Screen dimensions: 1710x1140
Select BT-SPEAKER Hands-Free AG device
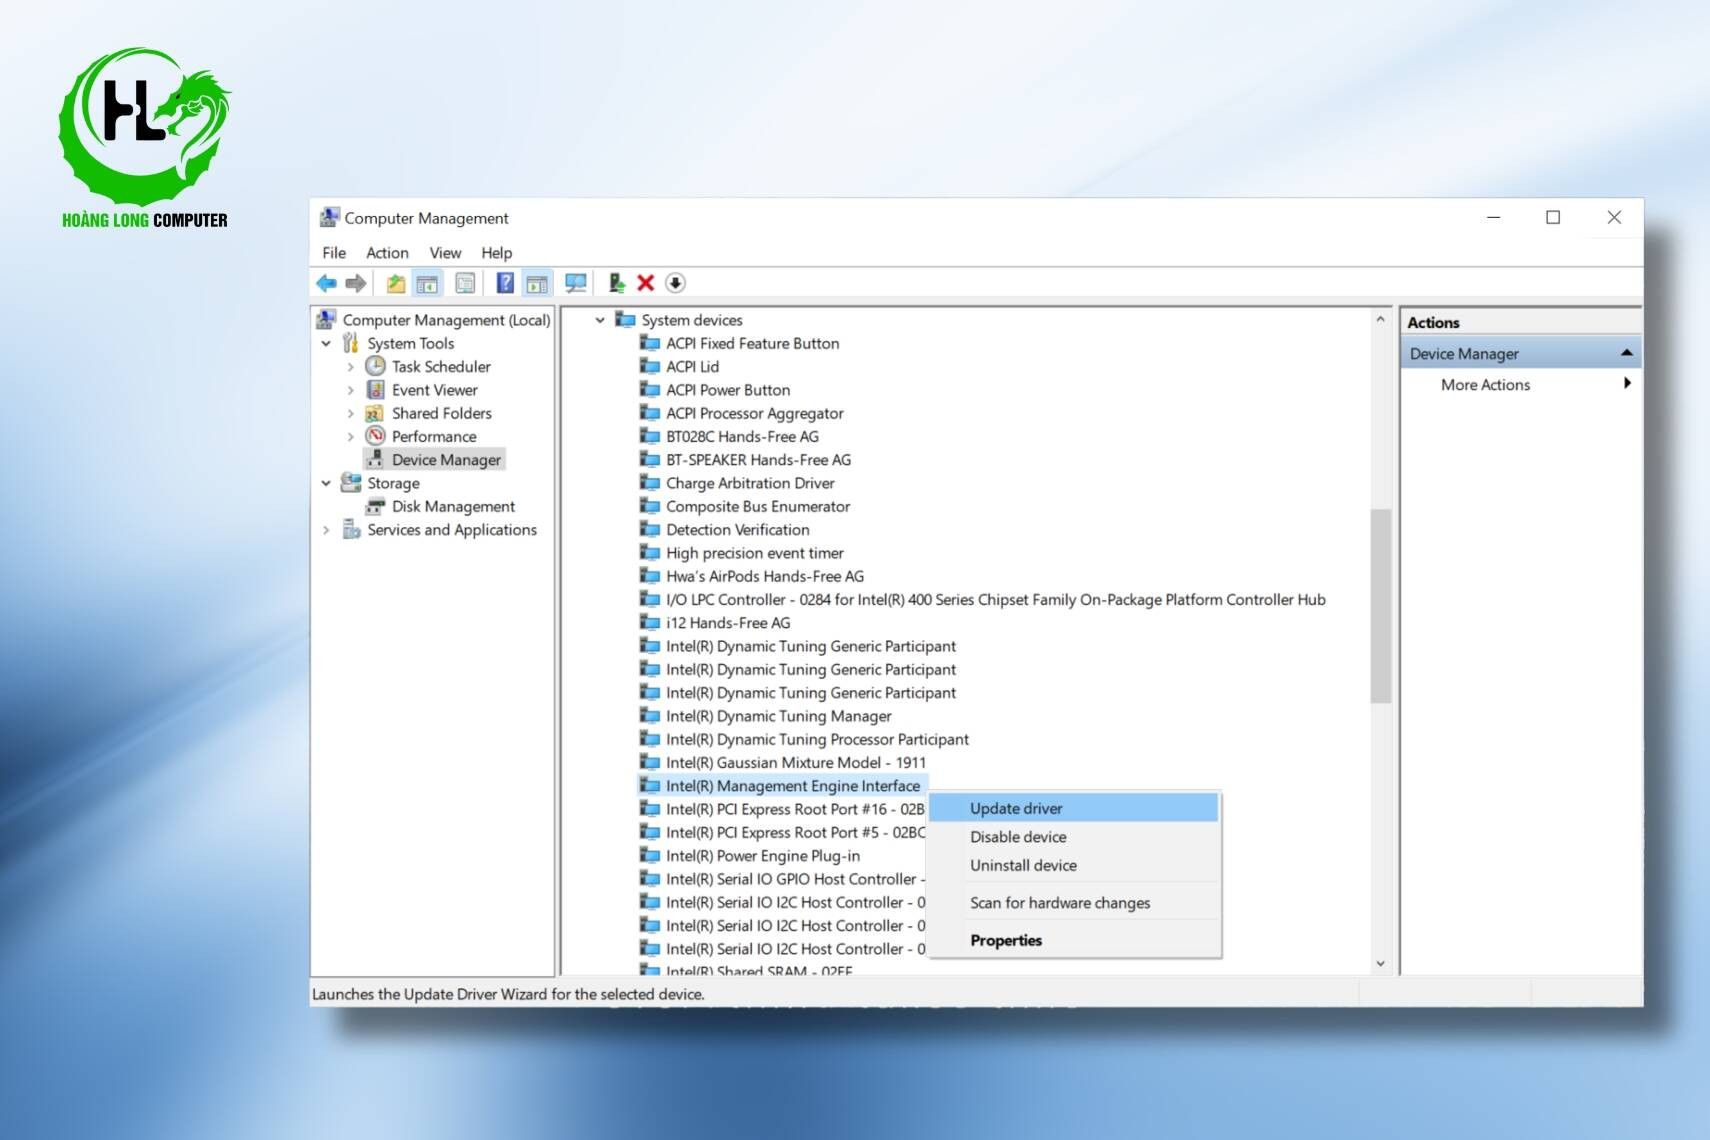point(759,460)
